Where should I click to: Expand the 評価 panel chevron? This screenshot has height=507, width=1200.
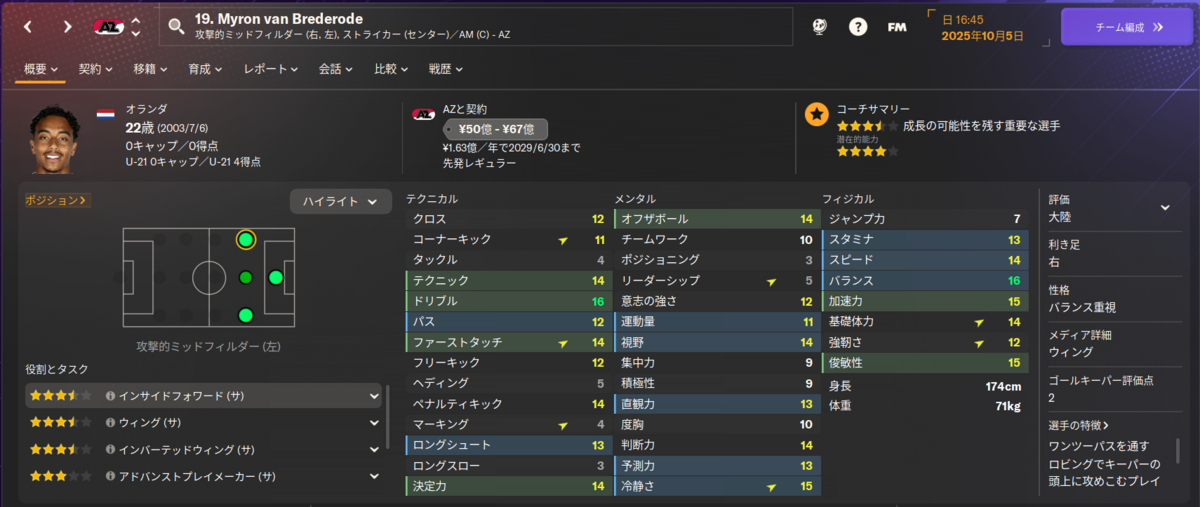[x=1164, y=207]
